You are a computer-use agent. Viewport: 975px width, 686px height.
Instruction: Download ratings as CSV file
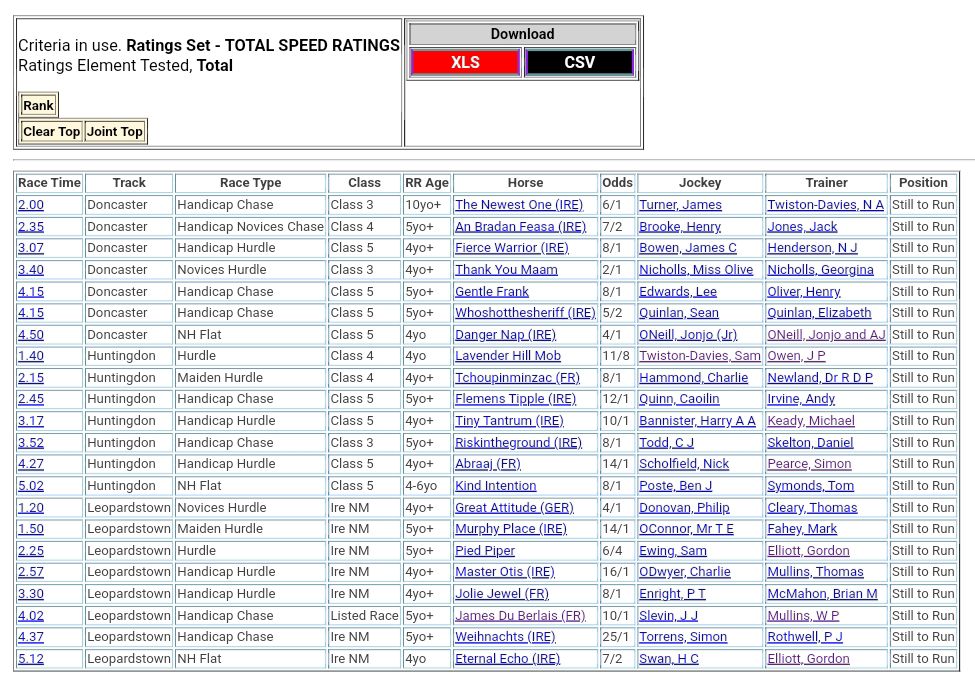click(x=579, y=63)
